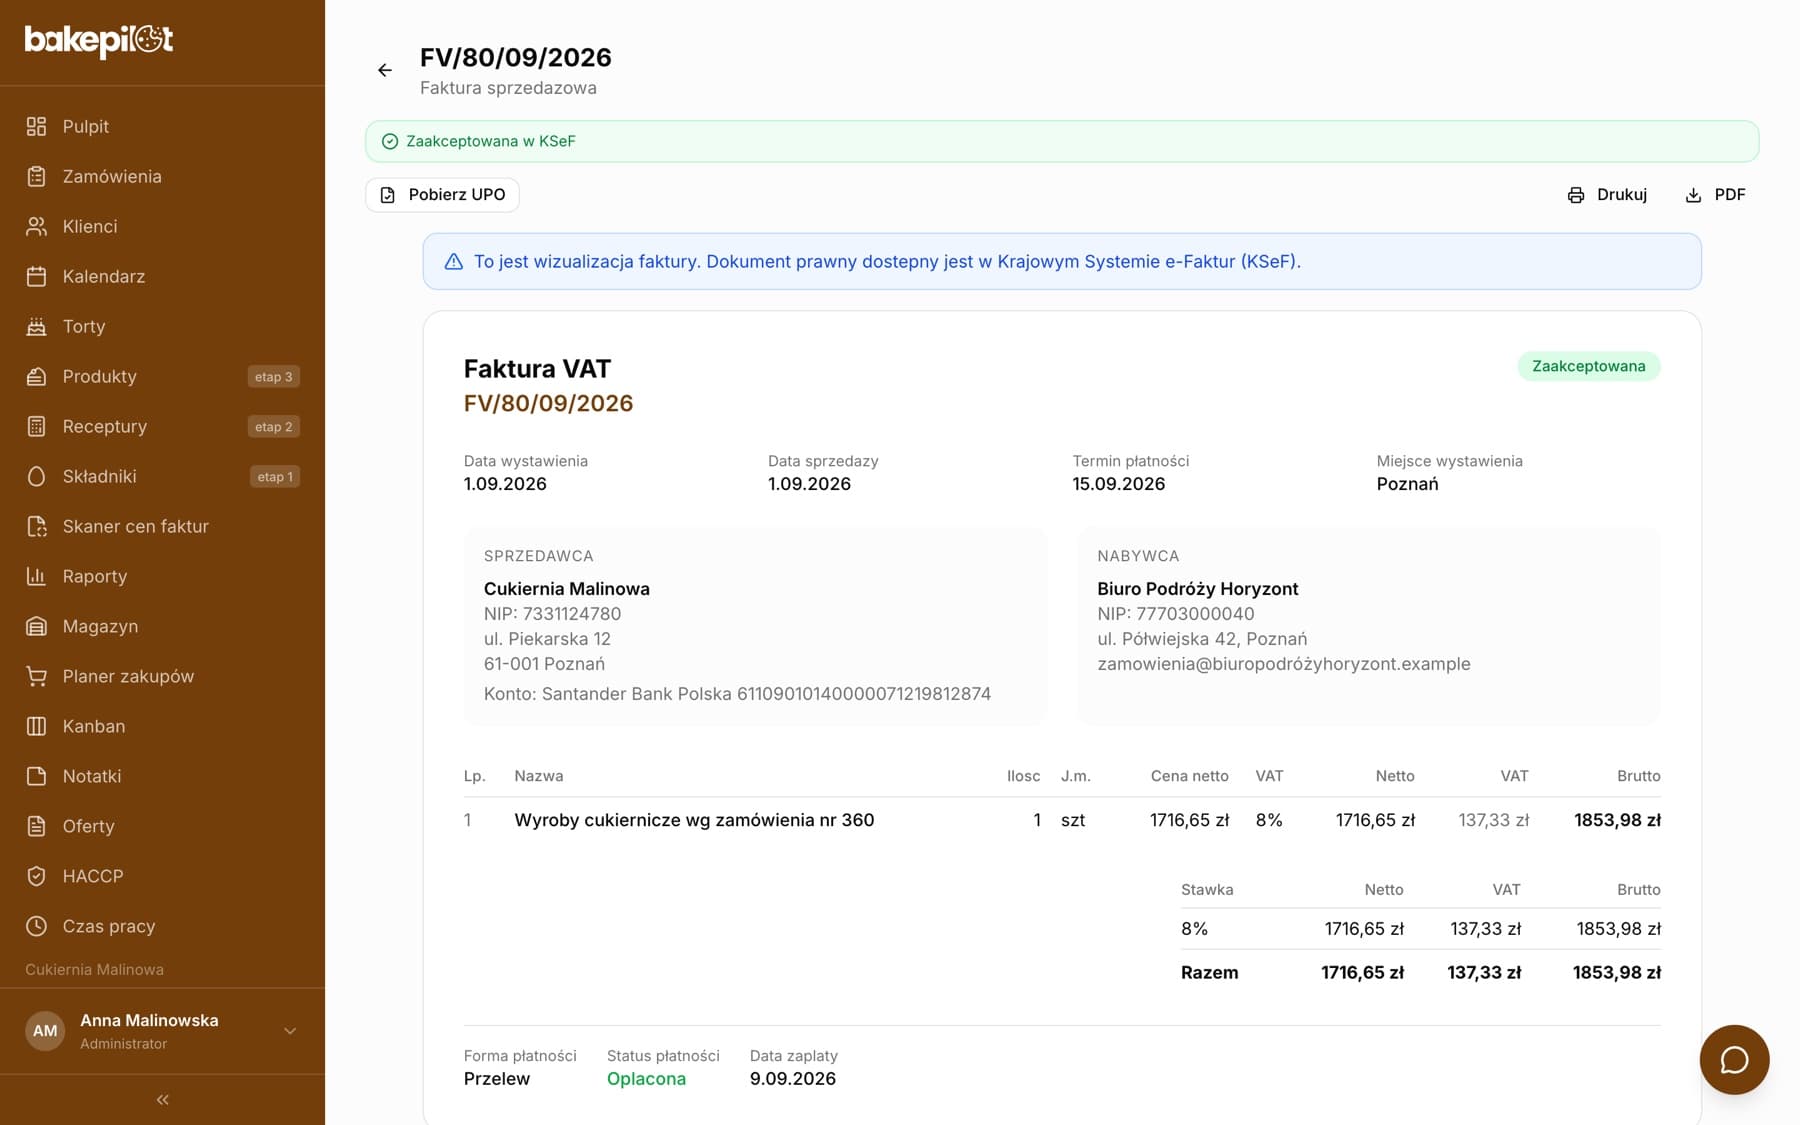The height and width of the screenshot is (1125, 1800).
Task: Open Receptury calculator icon
Action: [x=36, y=426]
